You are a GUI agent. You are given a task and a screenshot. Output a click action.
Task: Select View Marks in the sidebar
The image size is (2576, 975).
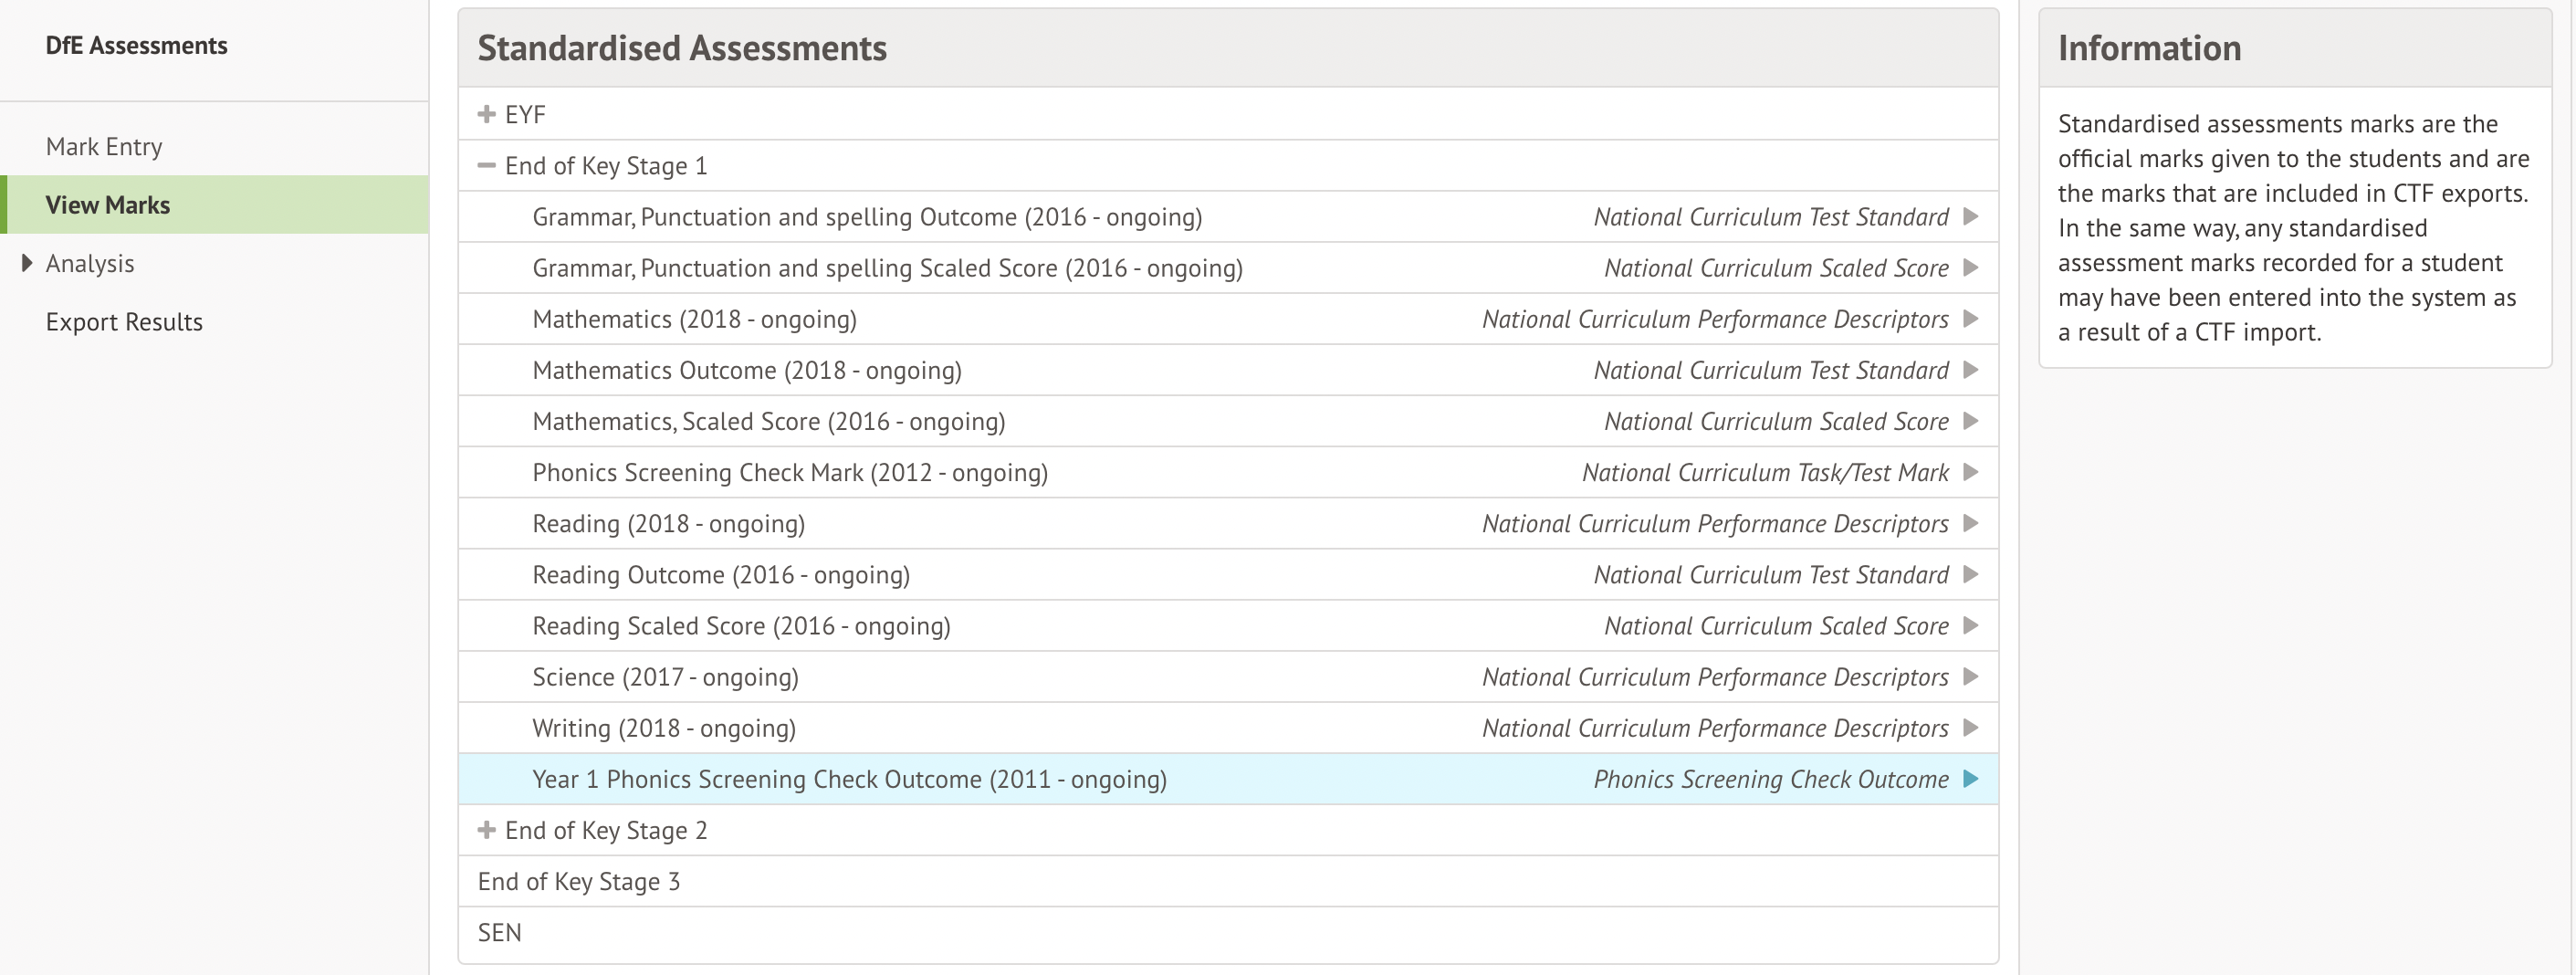pos(108,205)
